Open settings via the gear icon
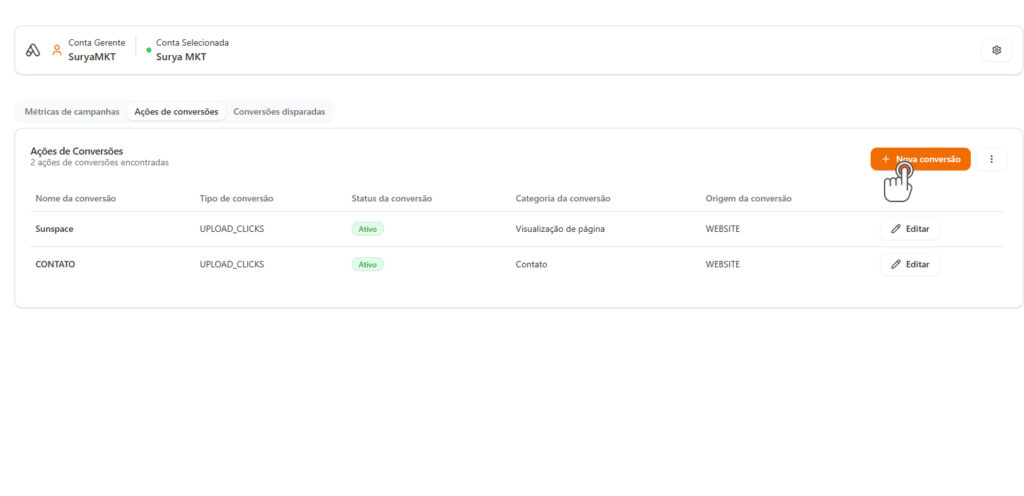 pos(996,50)
